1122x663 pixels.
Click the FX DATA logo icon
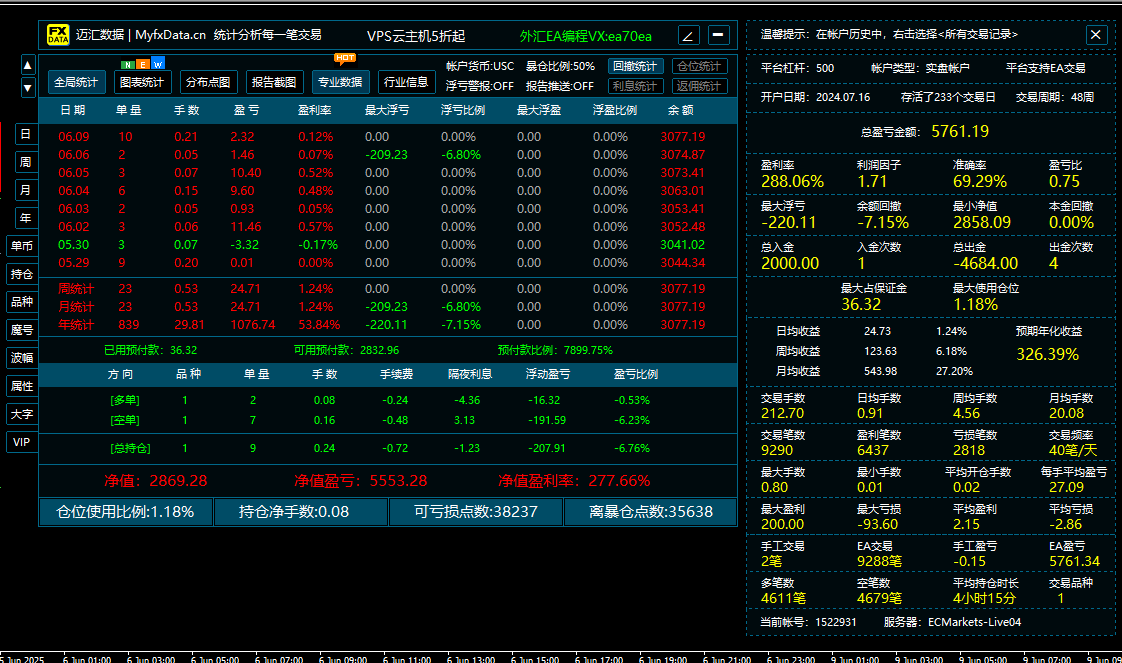pyautogui.click(x=58, y=34)
